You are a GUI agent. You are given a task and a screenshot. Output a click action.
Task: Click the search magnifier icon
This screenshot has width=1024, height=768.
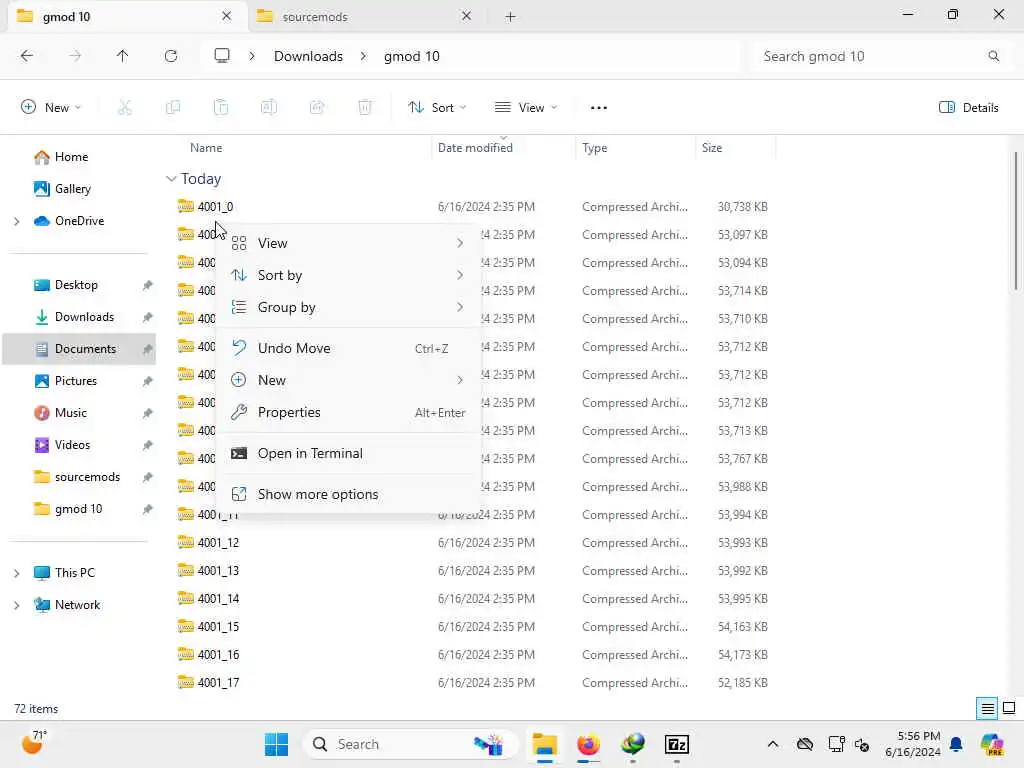click(993, 56)
